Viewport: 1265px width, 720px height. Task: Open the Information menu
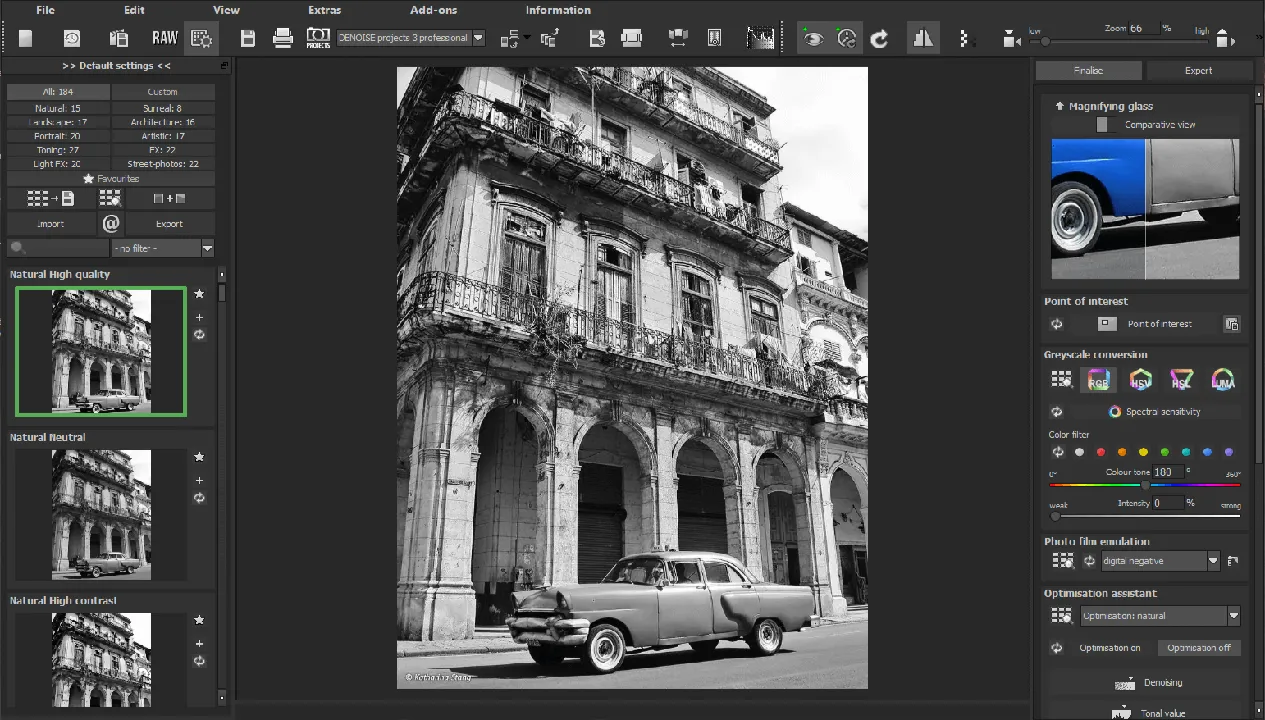(558, 10)
